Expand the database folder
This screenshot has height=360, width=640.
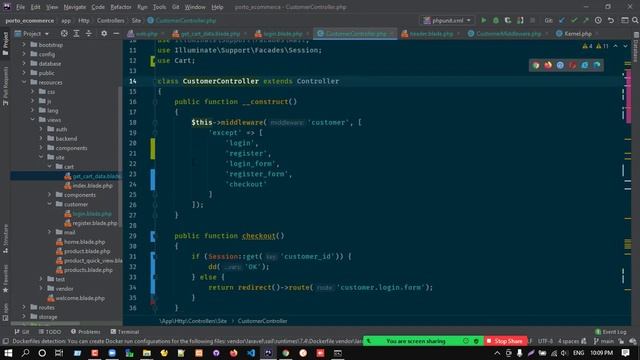tap(24, 63)
